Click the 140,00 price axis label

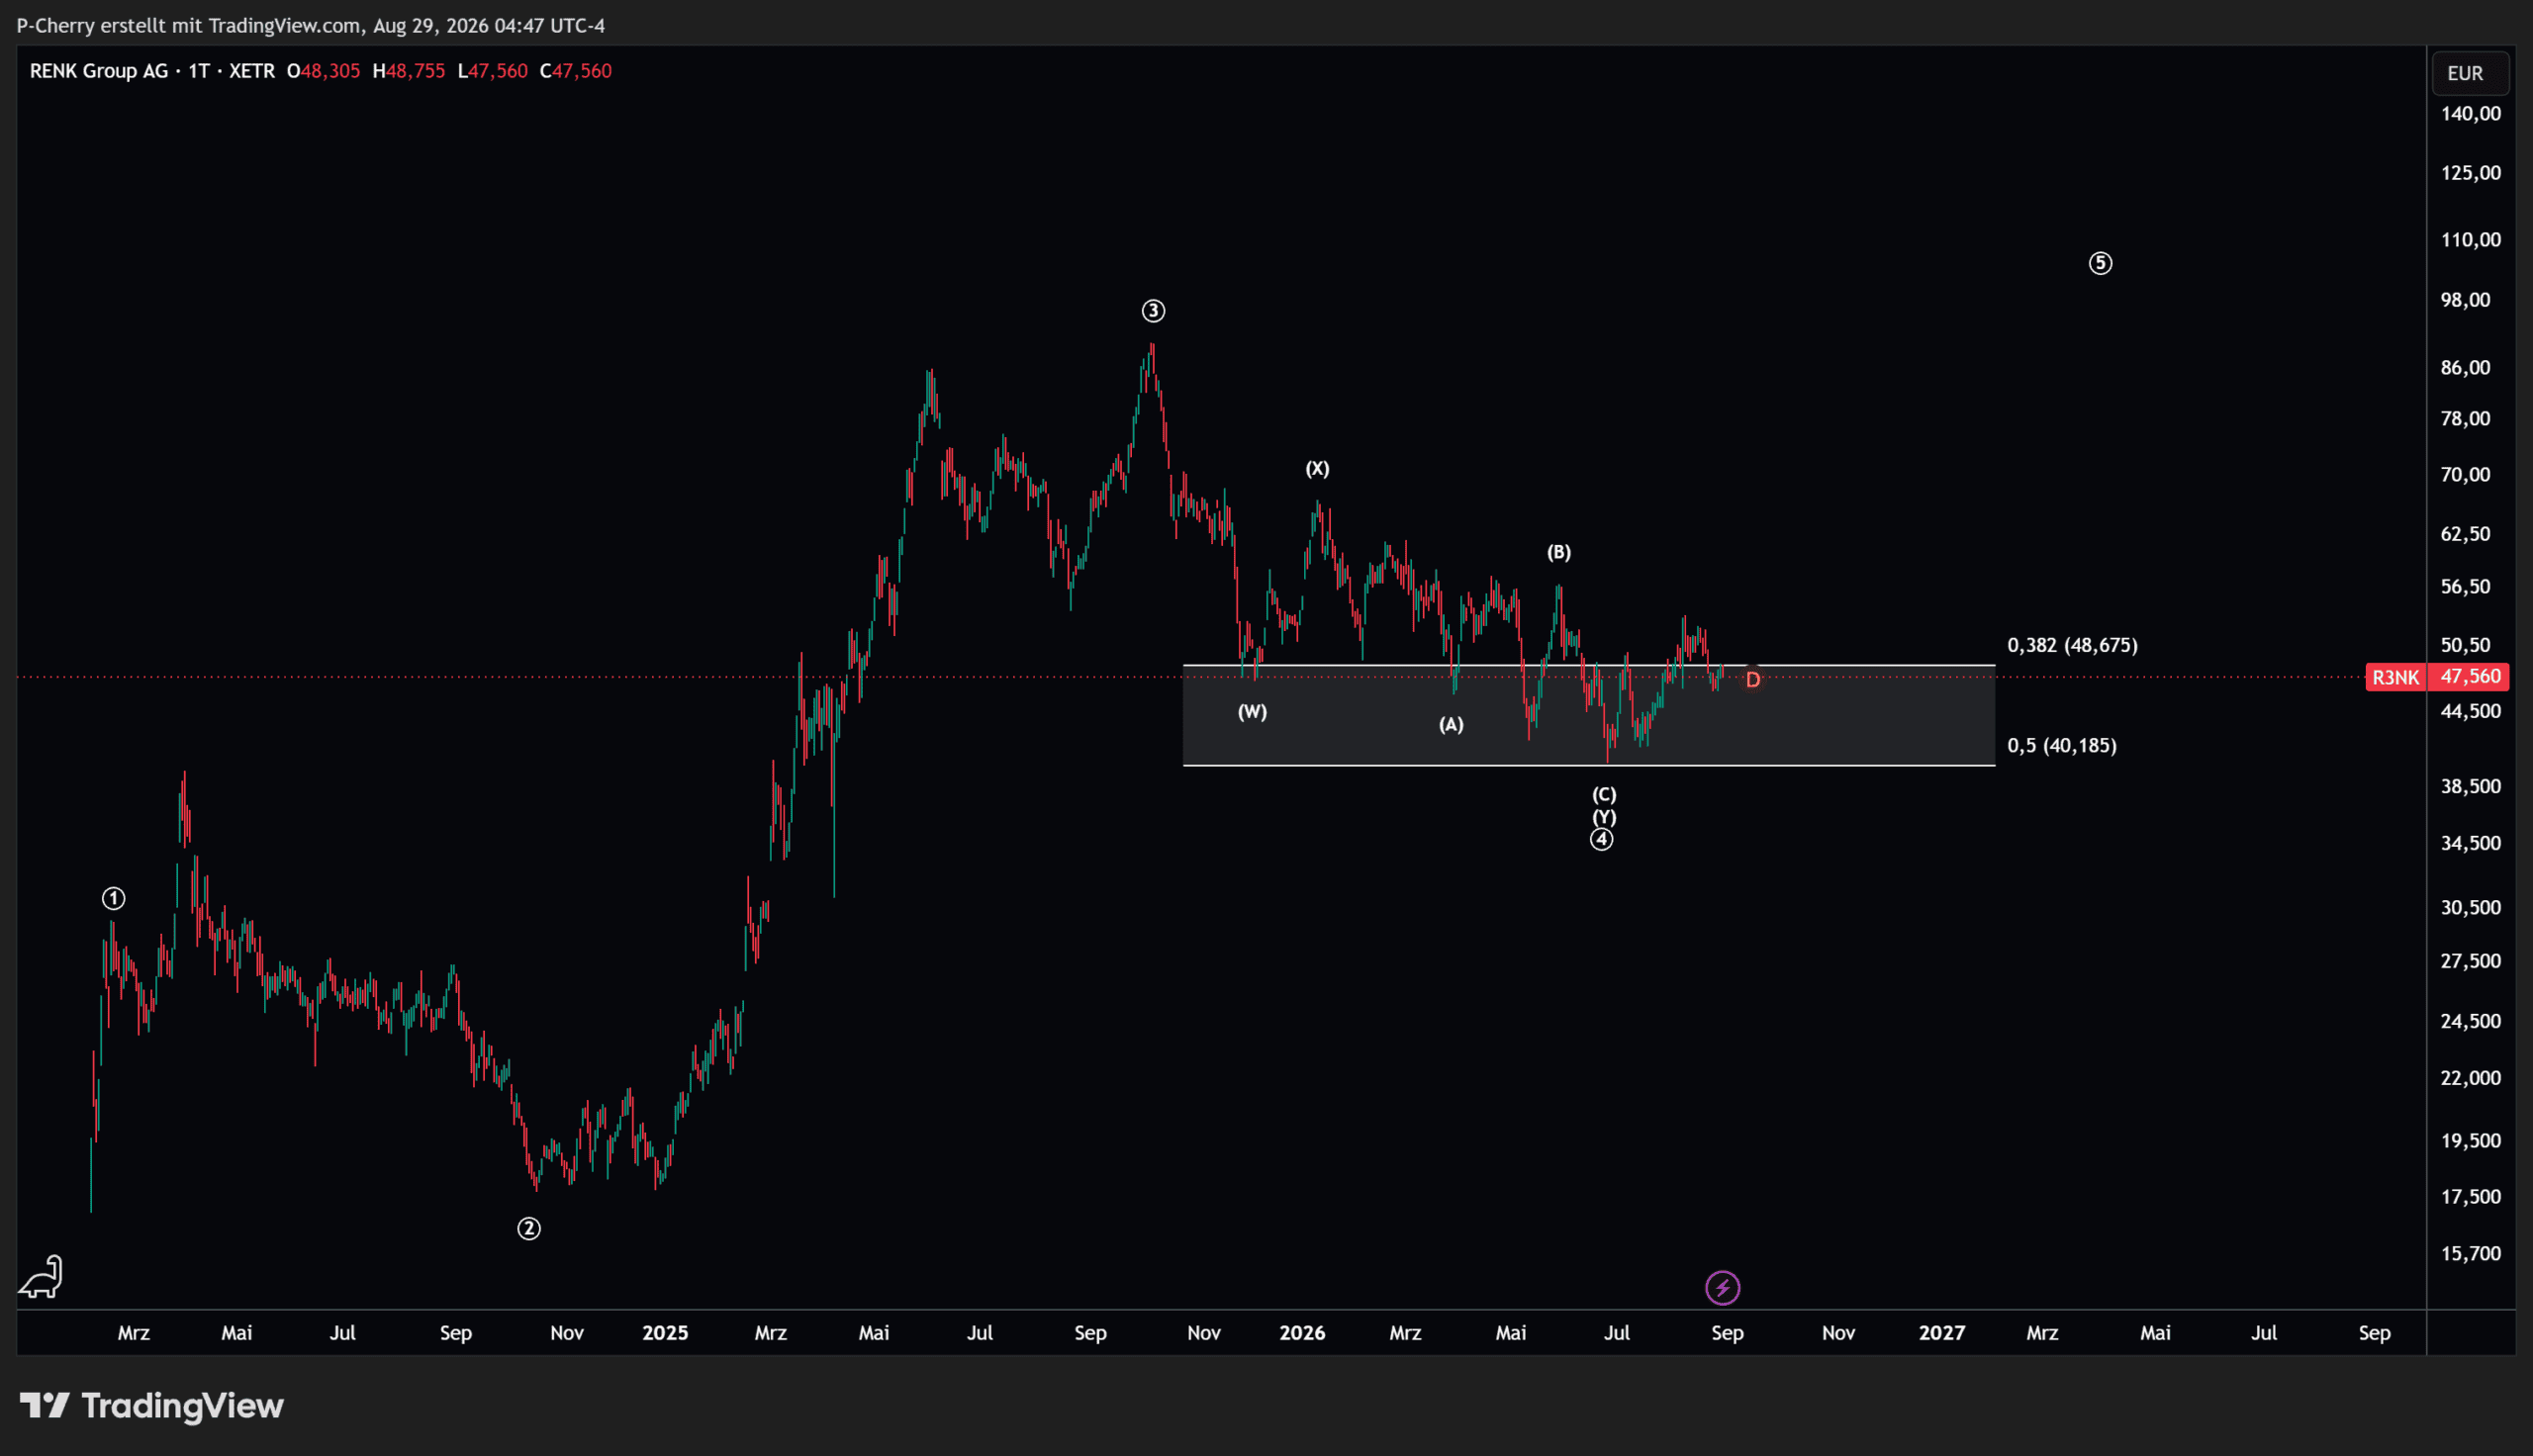tap(2471, 114)
